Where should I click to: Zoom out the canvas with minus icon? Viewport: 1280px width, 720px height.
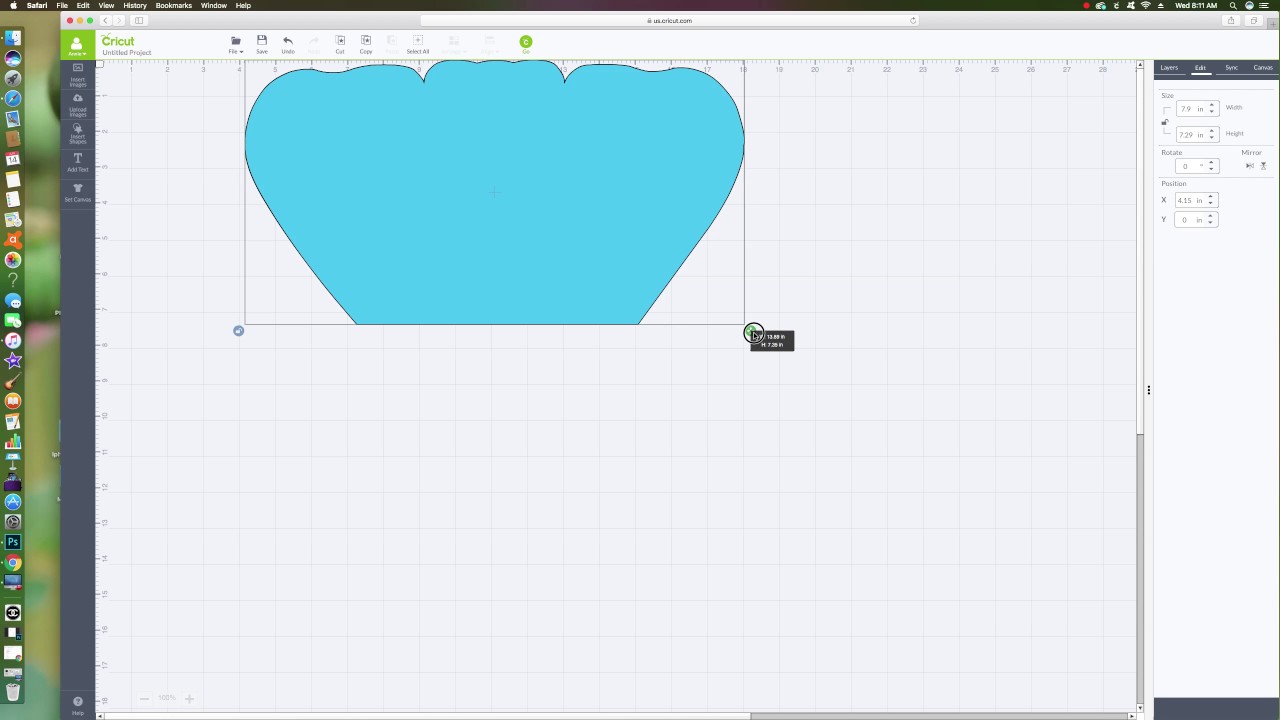pyautogui.click(x=145, y=698)
